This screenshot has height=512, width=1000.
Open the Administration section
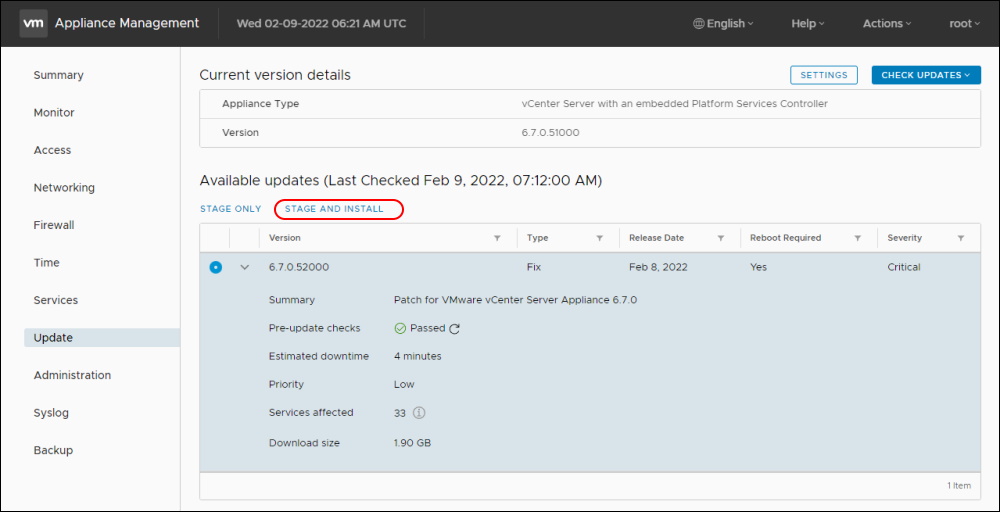[73, 376]
